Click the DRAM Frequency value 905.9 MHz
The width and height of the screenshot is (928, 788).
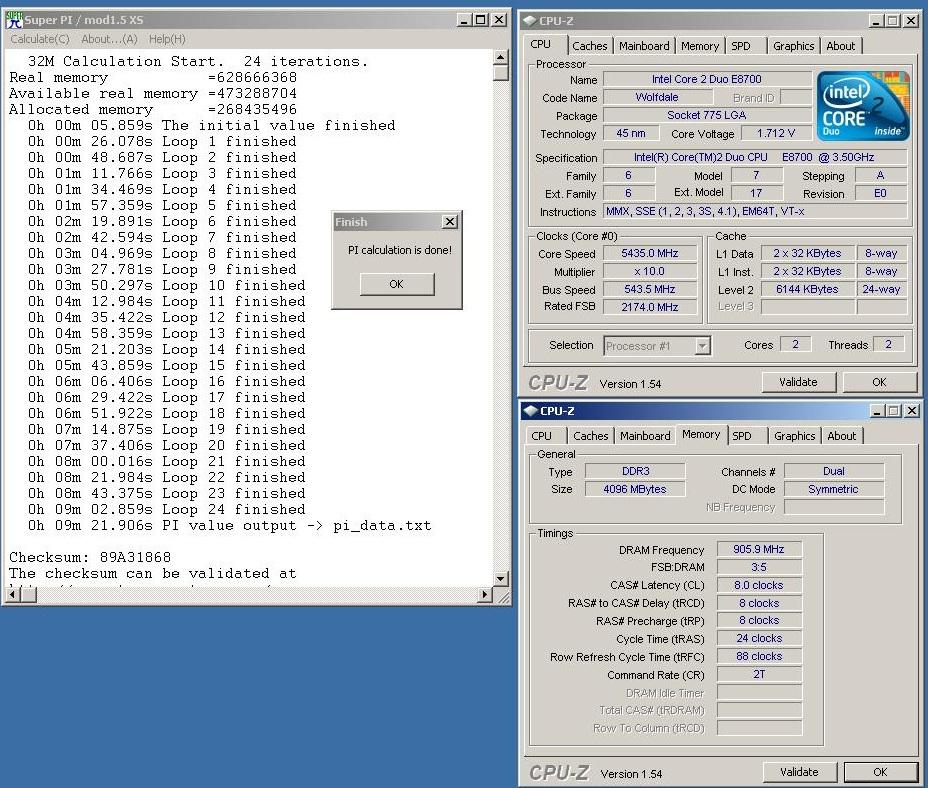[x=759, y=549]
